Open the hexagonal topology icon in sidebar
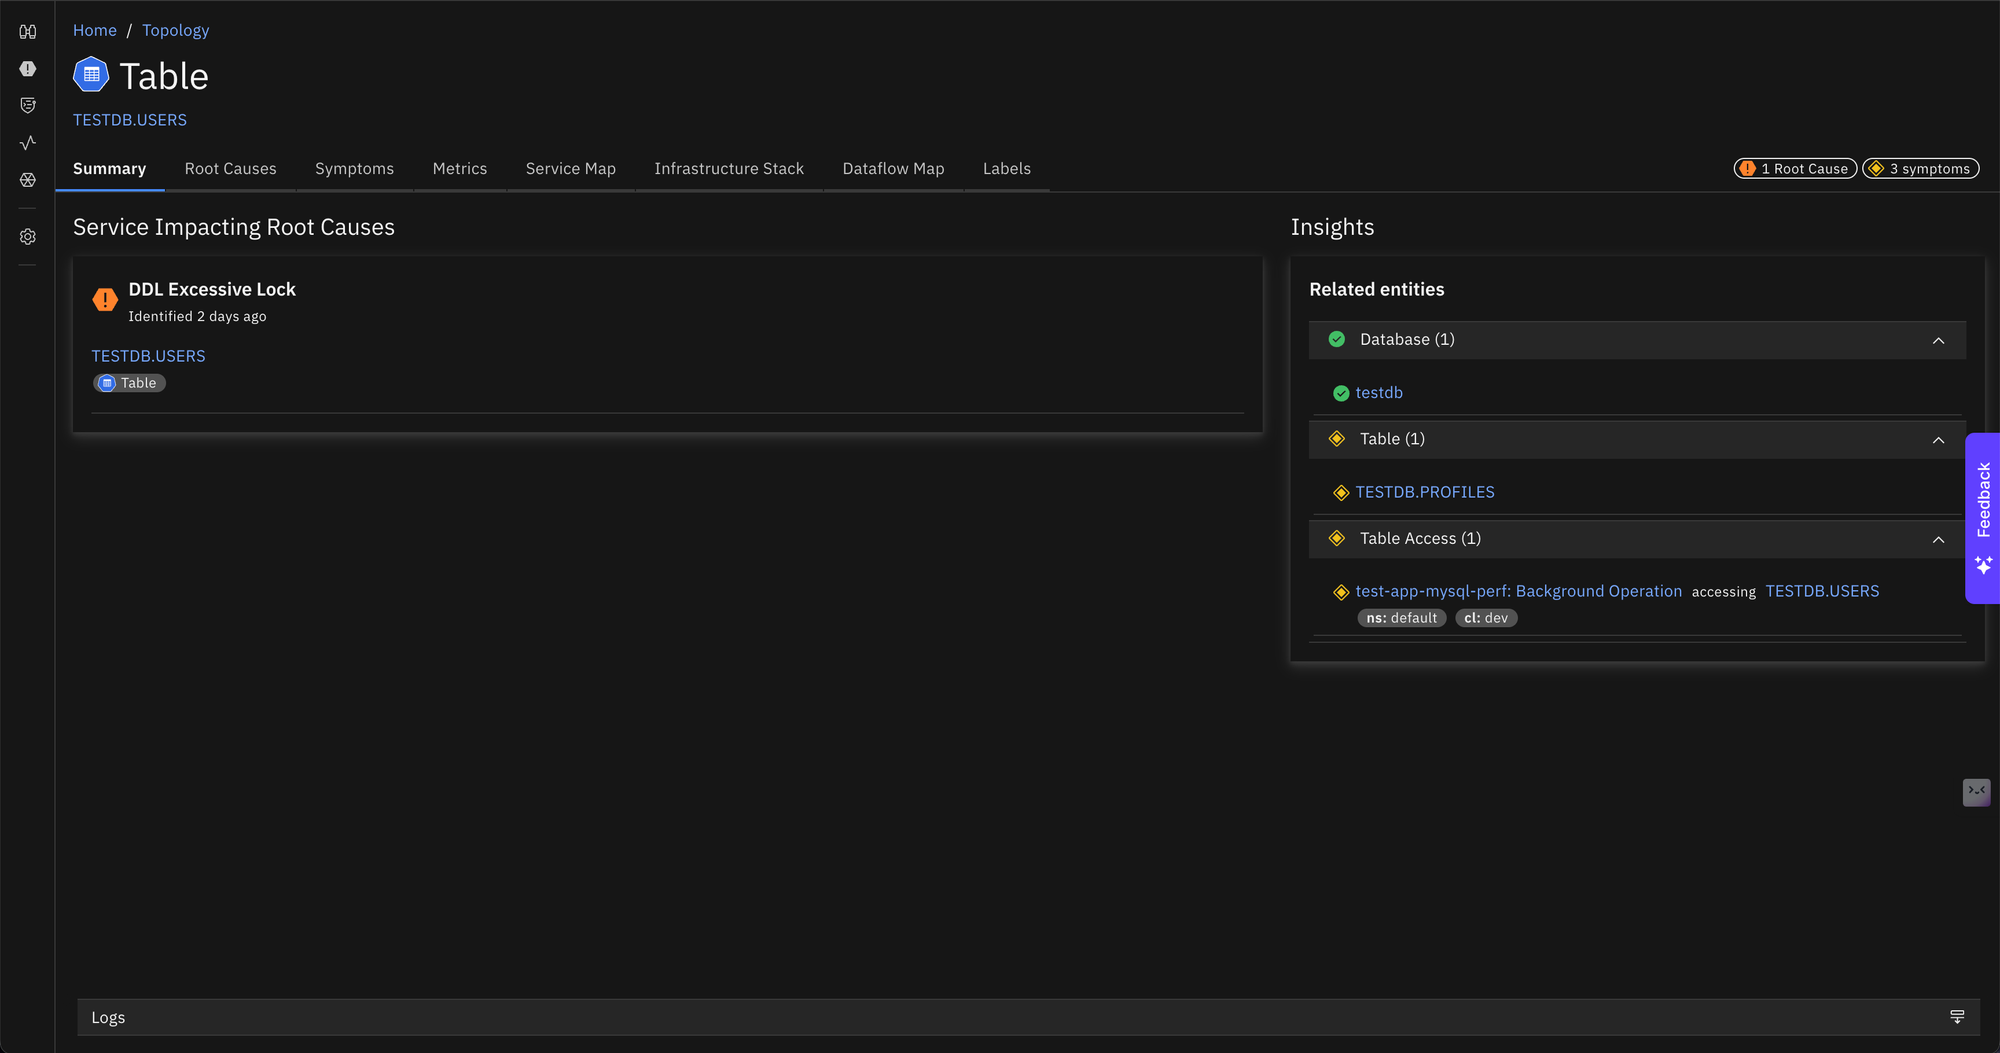The image size is (2000, 1053). click(28, 180)
